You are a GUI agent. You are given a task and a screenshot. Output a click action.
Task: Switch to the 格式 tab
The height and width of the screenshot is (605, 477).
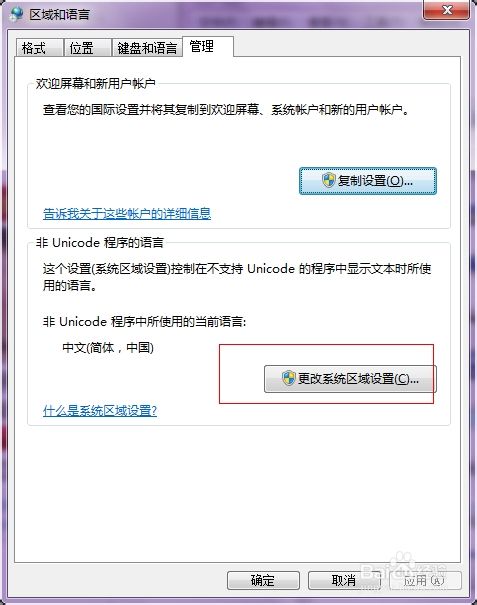tap(39, 48)
